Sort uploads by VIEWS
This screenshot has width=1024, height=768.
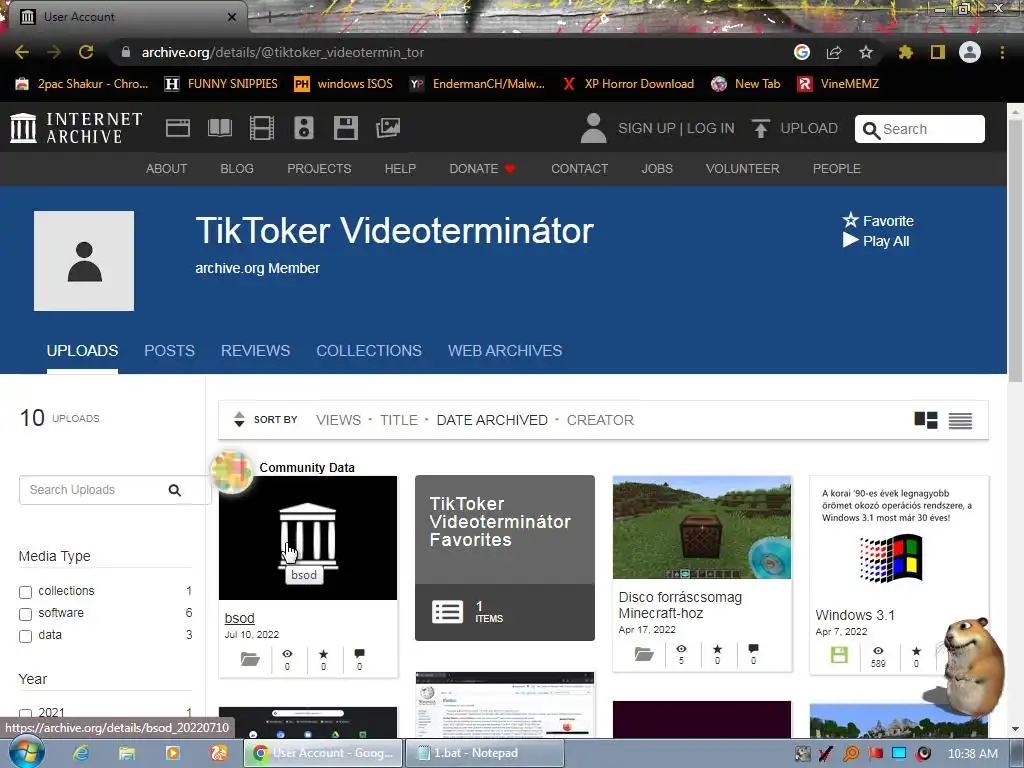[338, 420]
